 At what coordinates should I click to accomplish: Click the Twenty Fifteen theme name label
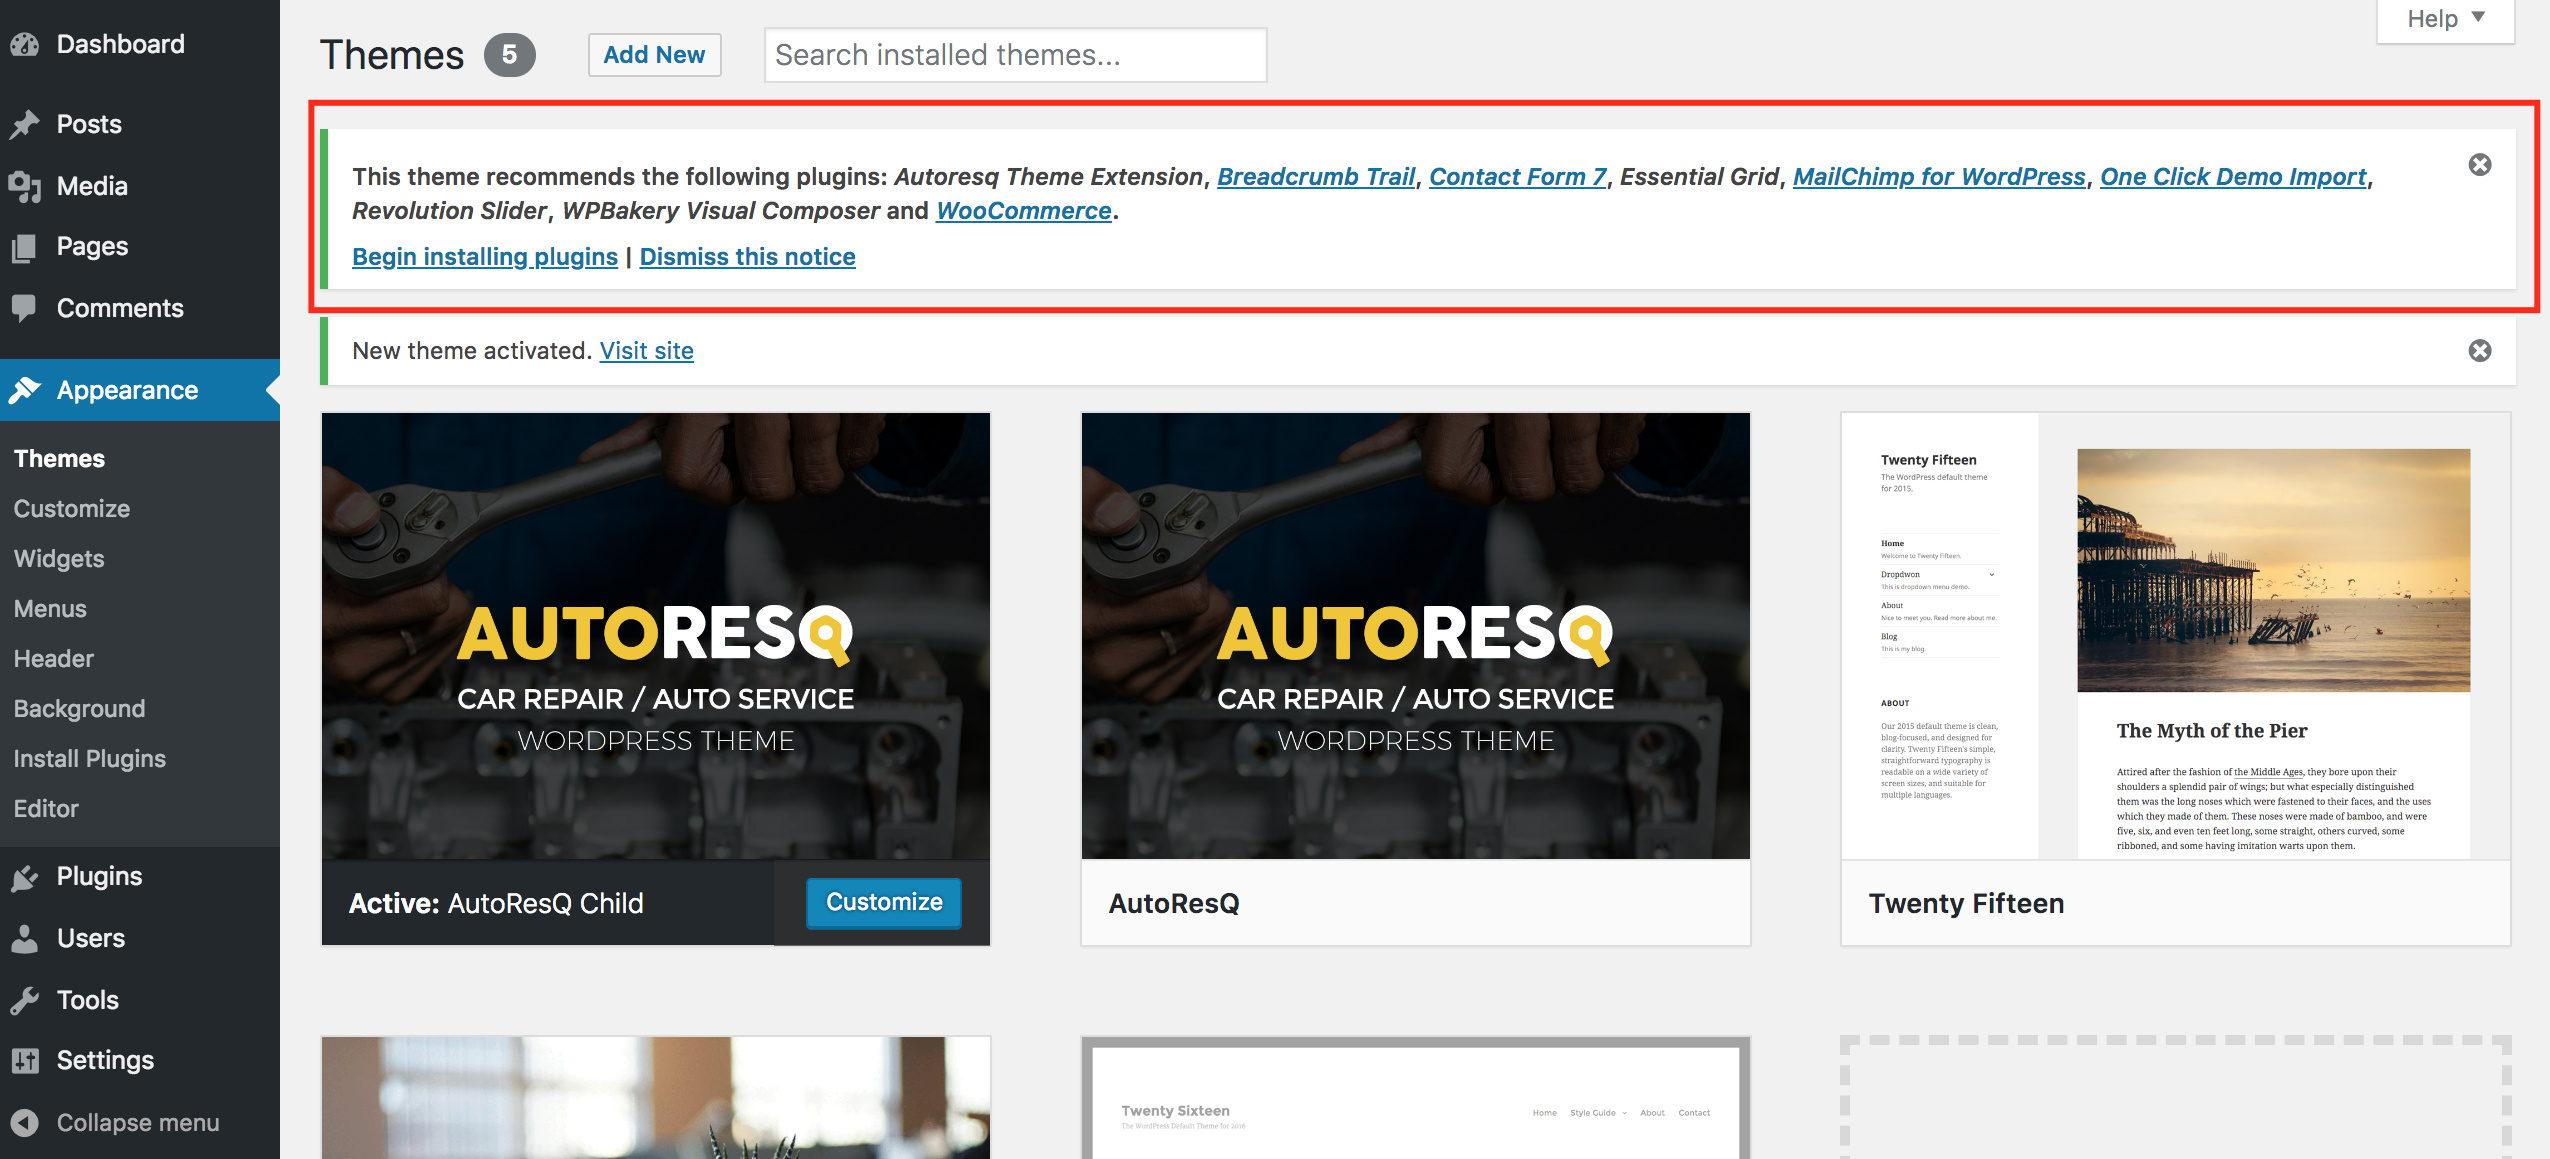1966,904
